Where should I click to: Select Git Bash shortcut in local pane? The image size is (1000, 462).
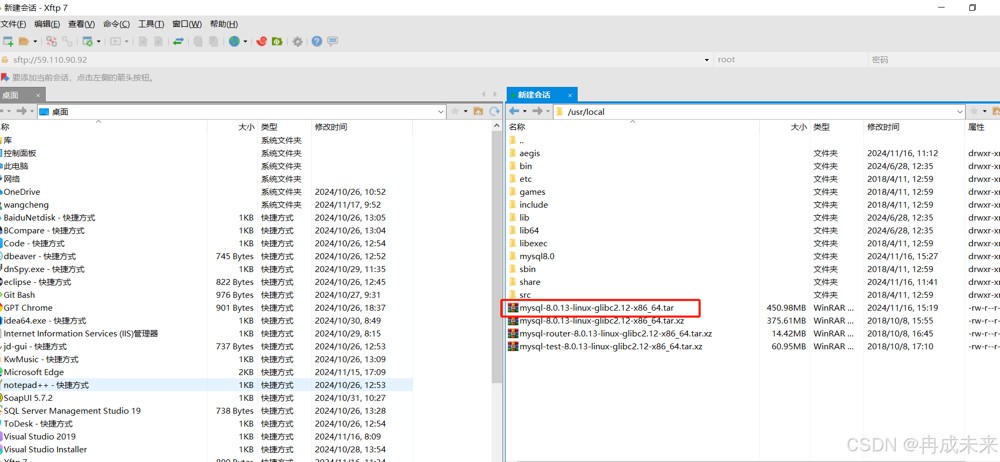(19, 295)
